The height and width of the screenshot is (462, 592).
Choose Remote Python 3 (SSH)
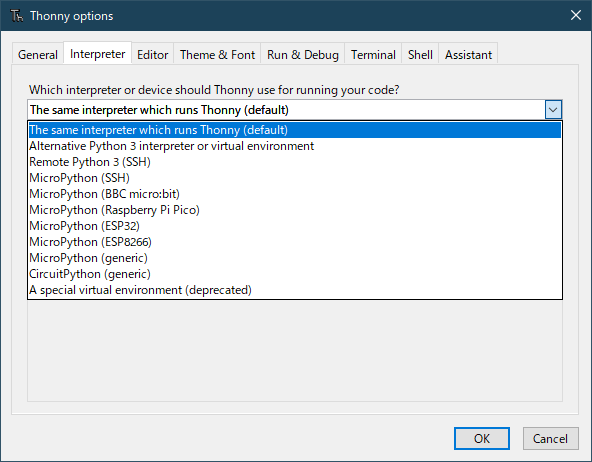(295, 162)
